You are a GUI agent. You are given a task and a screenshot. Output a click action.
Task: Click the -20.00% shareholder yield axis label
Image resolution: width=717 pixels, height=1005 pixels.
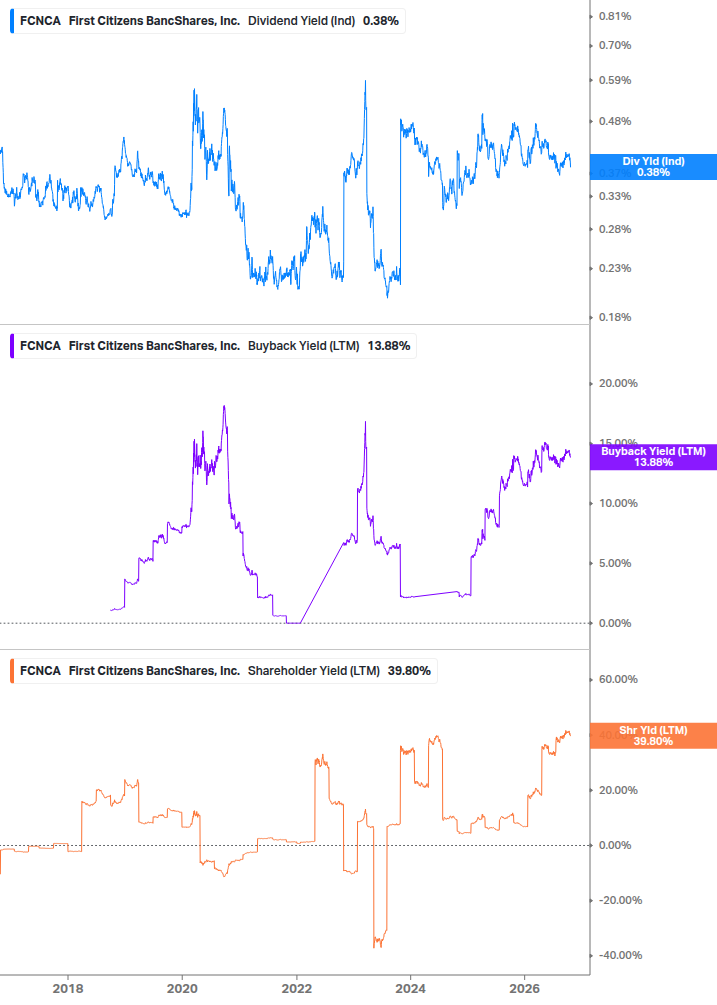pos(620,901)
